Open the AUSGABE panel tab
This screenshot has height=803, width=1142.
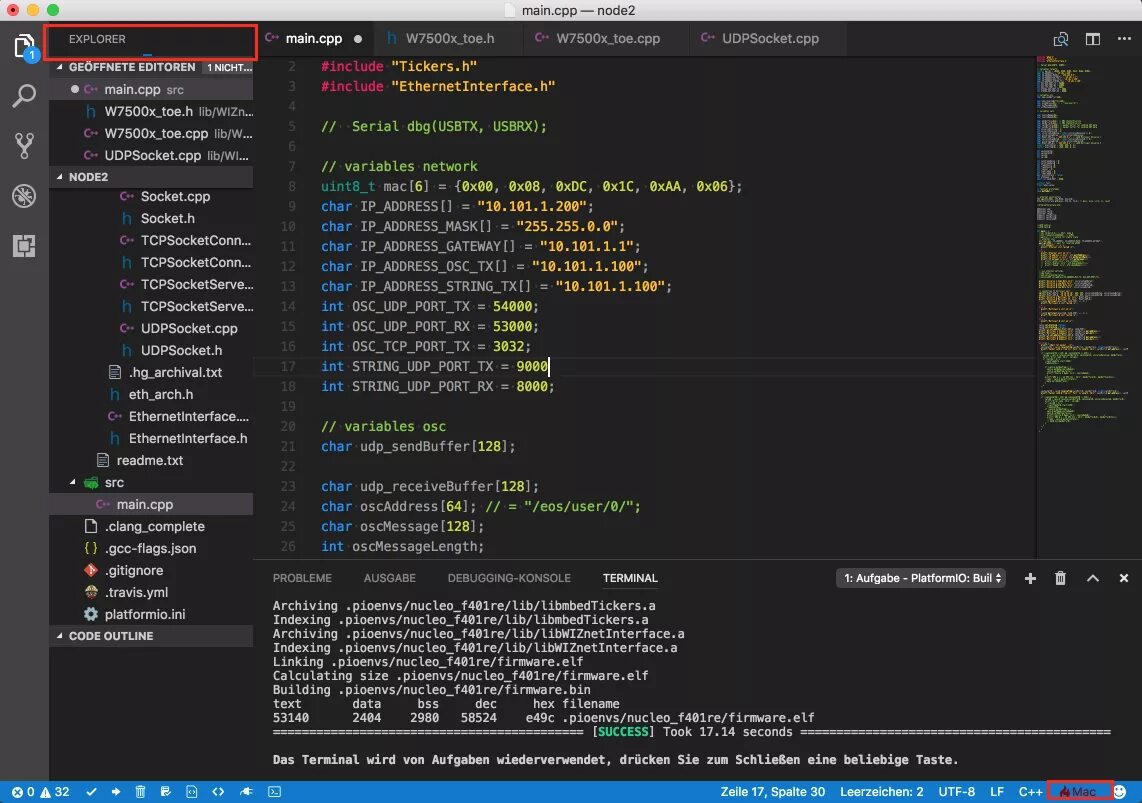coord(390,578)
